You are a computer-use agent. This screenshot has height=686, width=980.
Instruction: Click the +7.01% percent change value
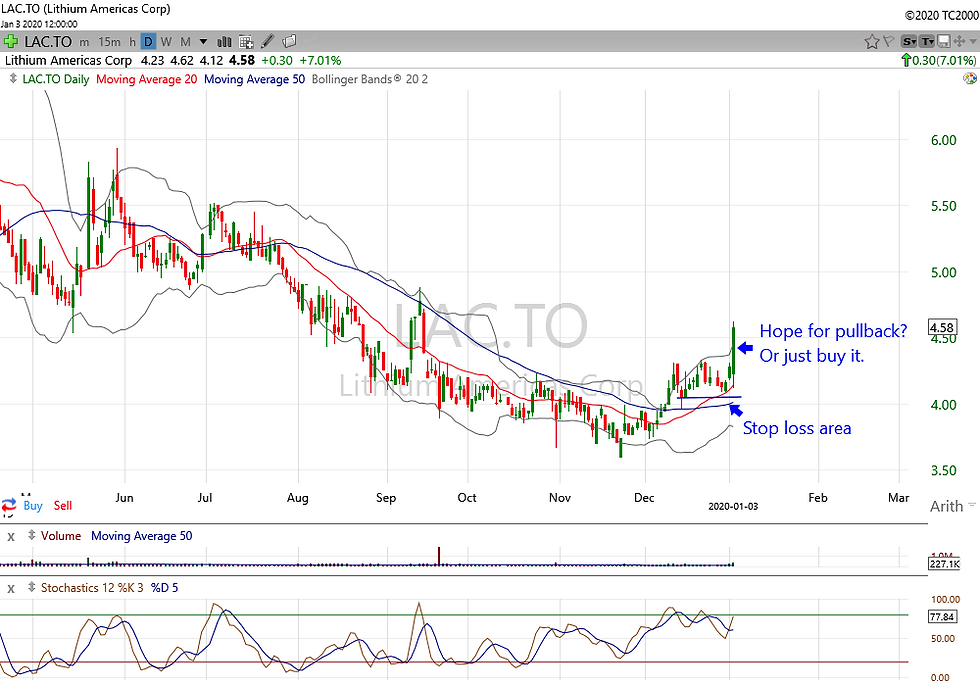320,61
